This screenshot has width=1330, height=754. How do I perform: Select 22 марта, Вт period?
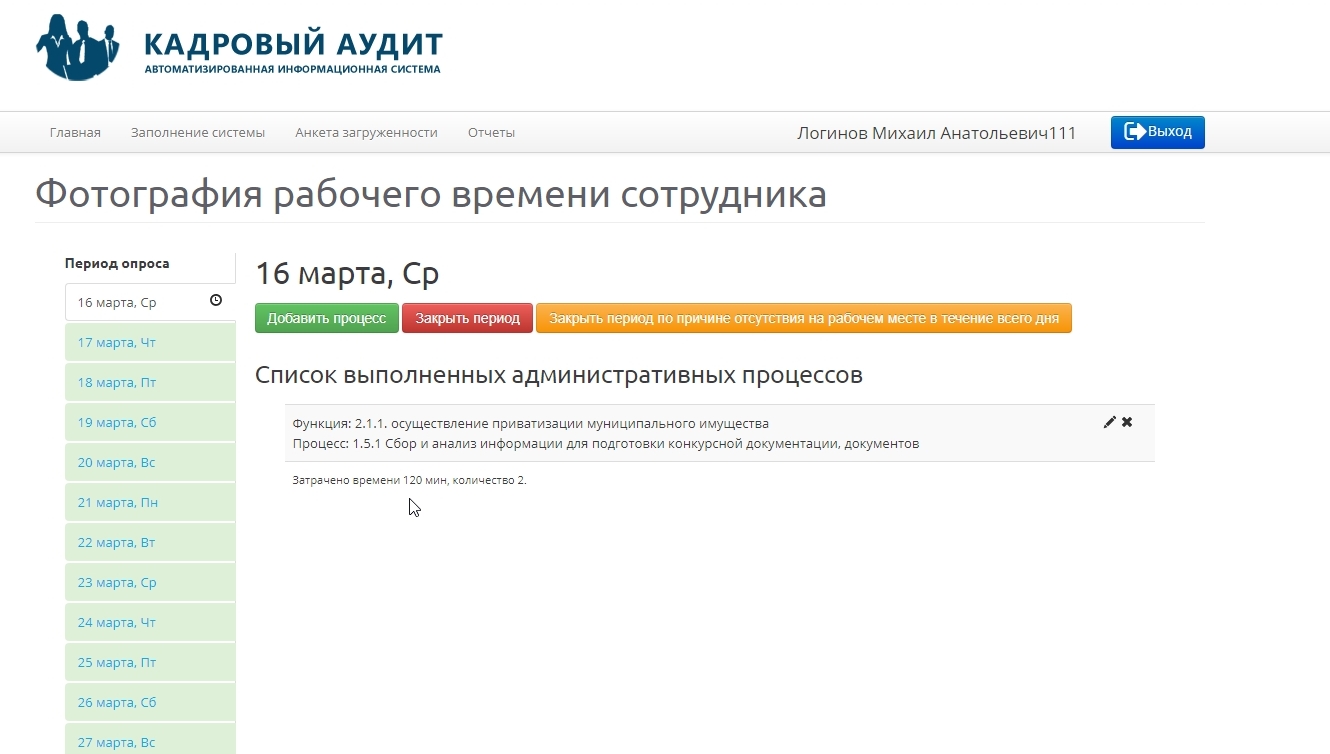150,542
